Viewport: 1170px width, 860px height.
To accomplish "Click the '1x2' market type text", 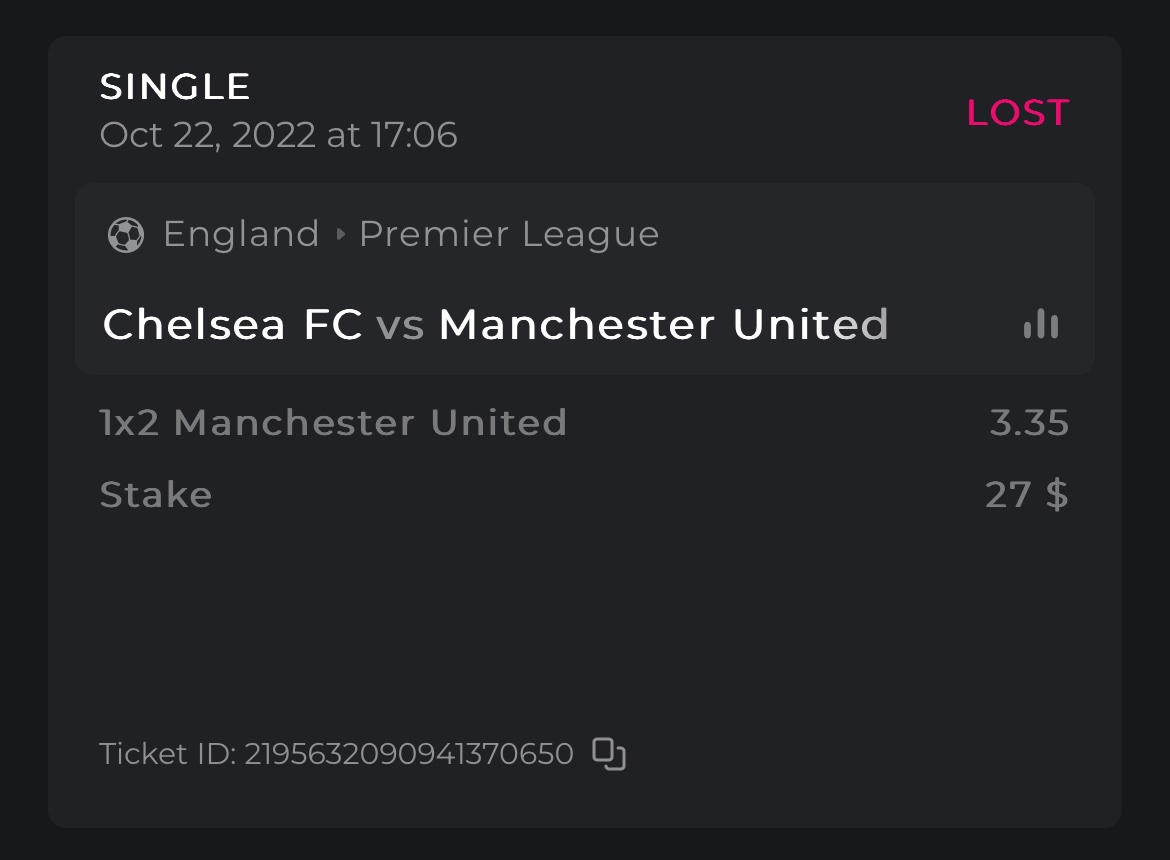I will [x=130, y=422].
